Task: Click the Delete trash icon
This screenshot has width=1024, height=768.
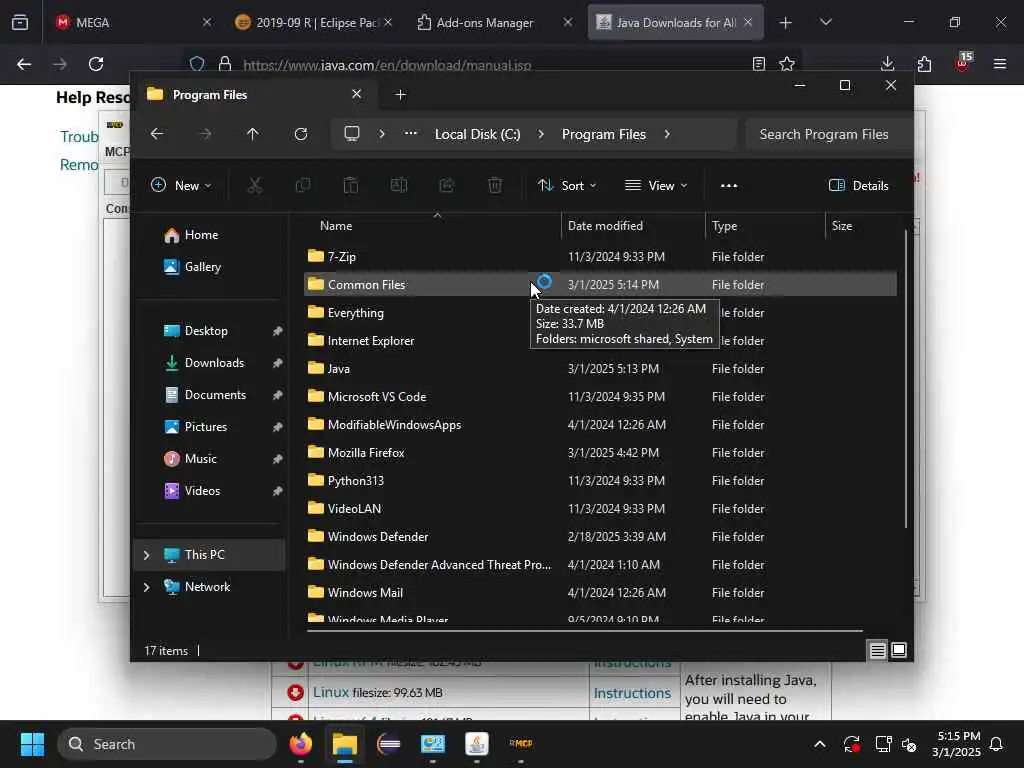Action: tap(495, 185)
